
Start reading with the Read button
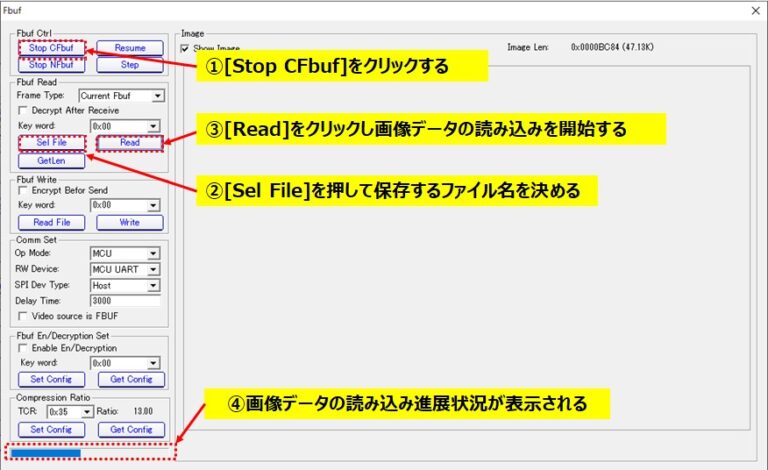(x=130, y=143)
